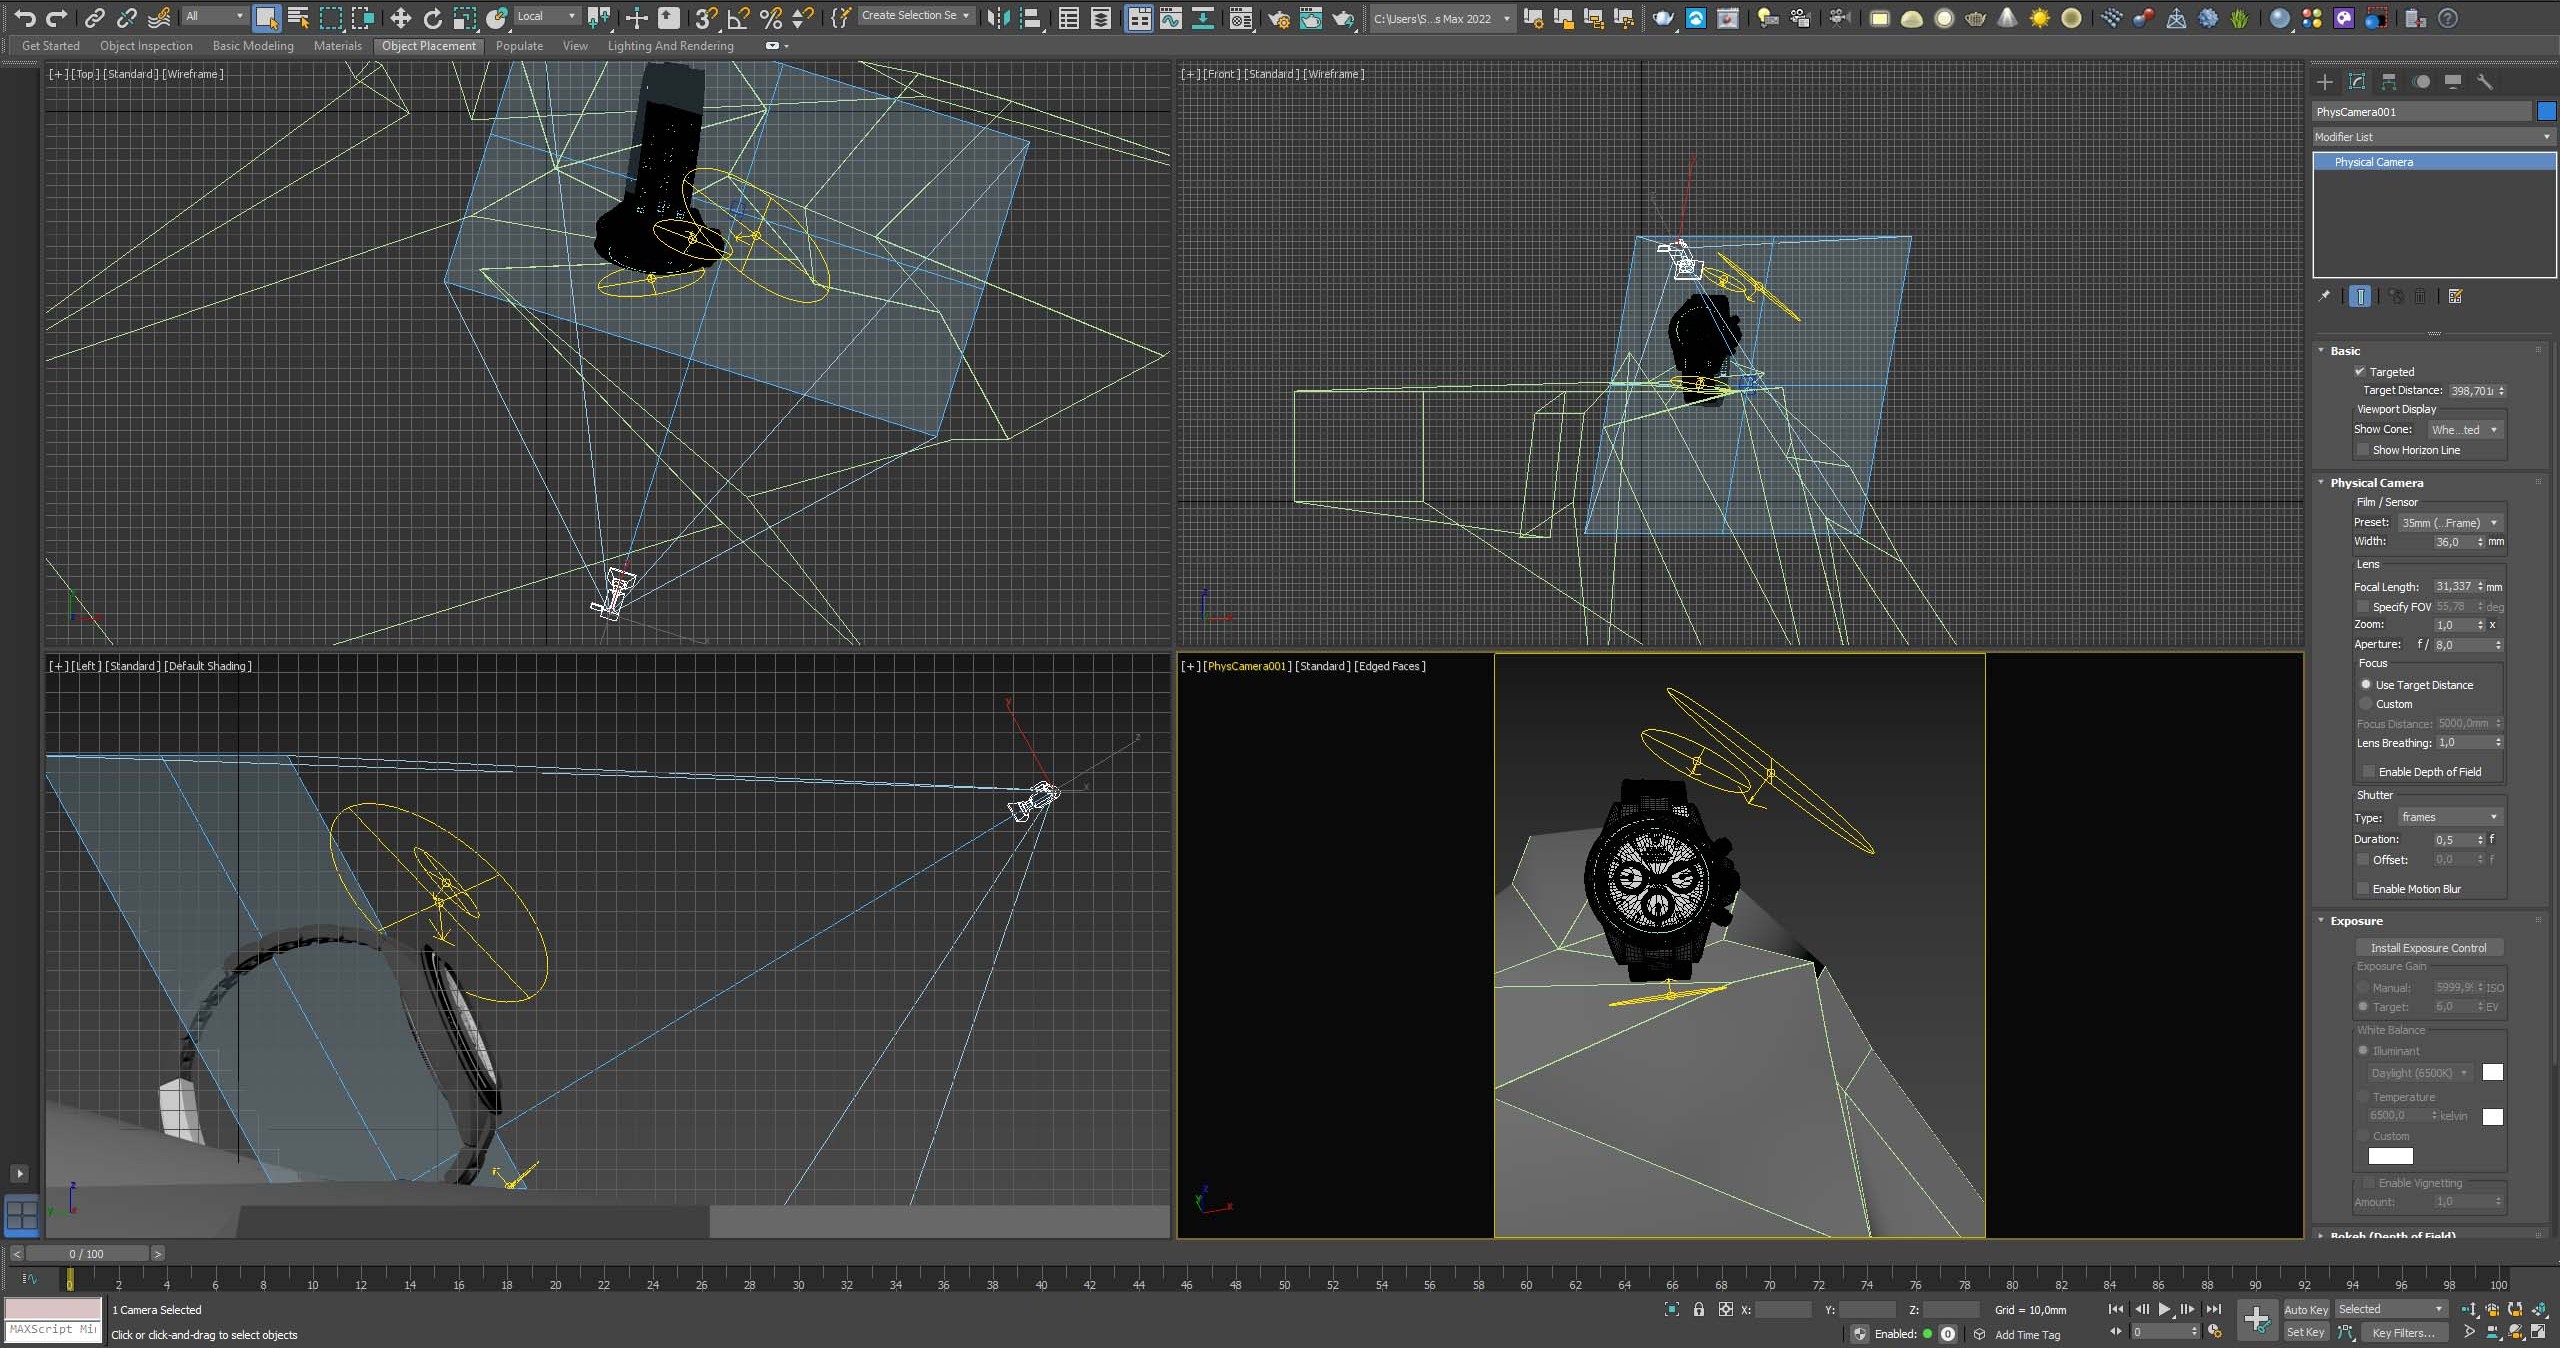Switch to the Hierarchy command panel
Viewport: 2560px width, 1348px height.
point(2389,82)
